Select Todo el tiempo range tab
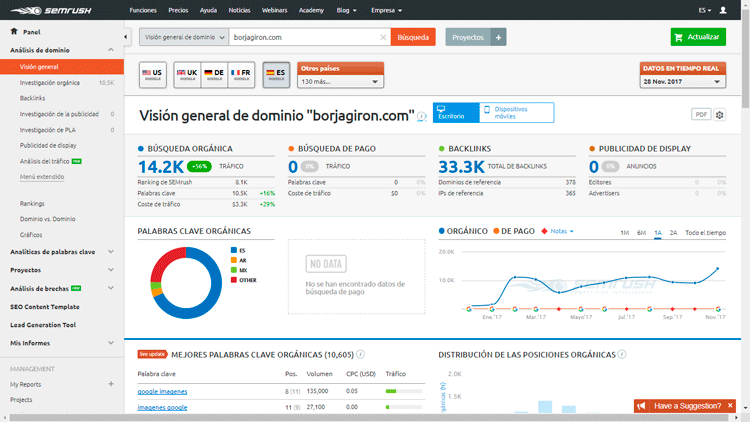 706,233
